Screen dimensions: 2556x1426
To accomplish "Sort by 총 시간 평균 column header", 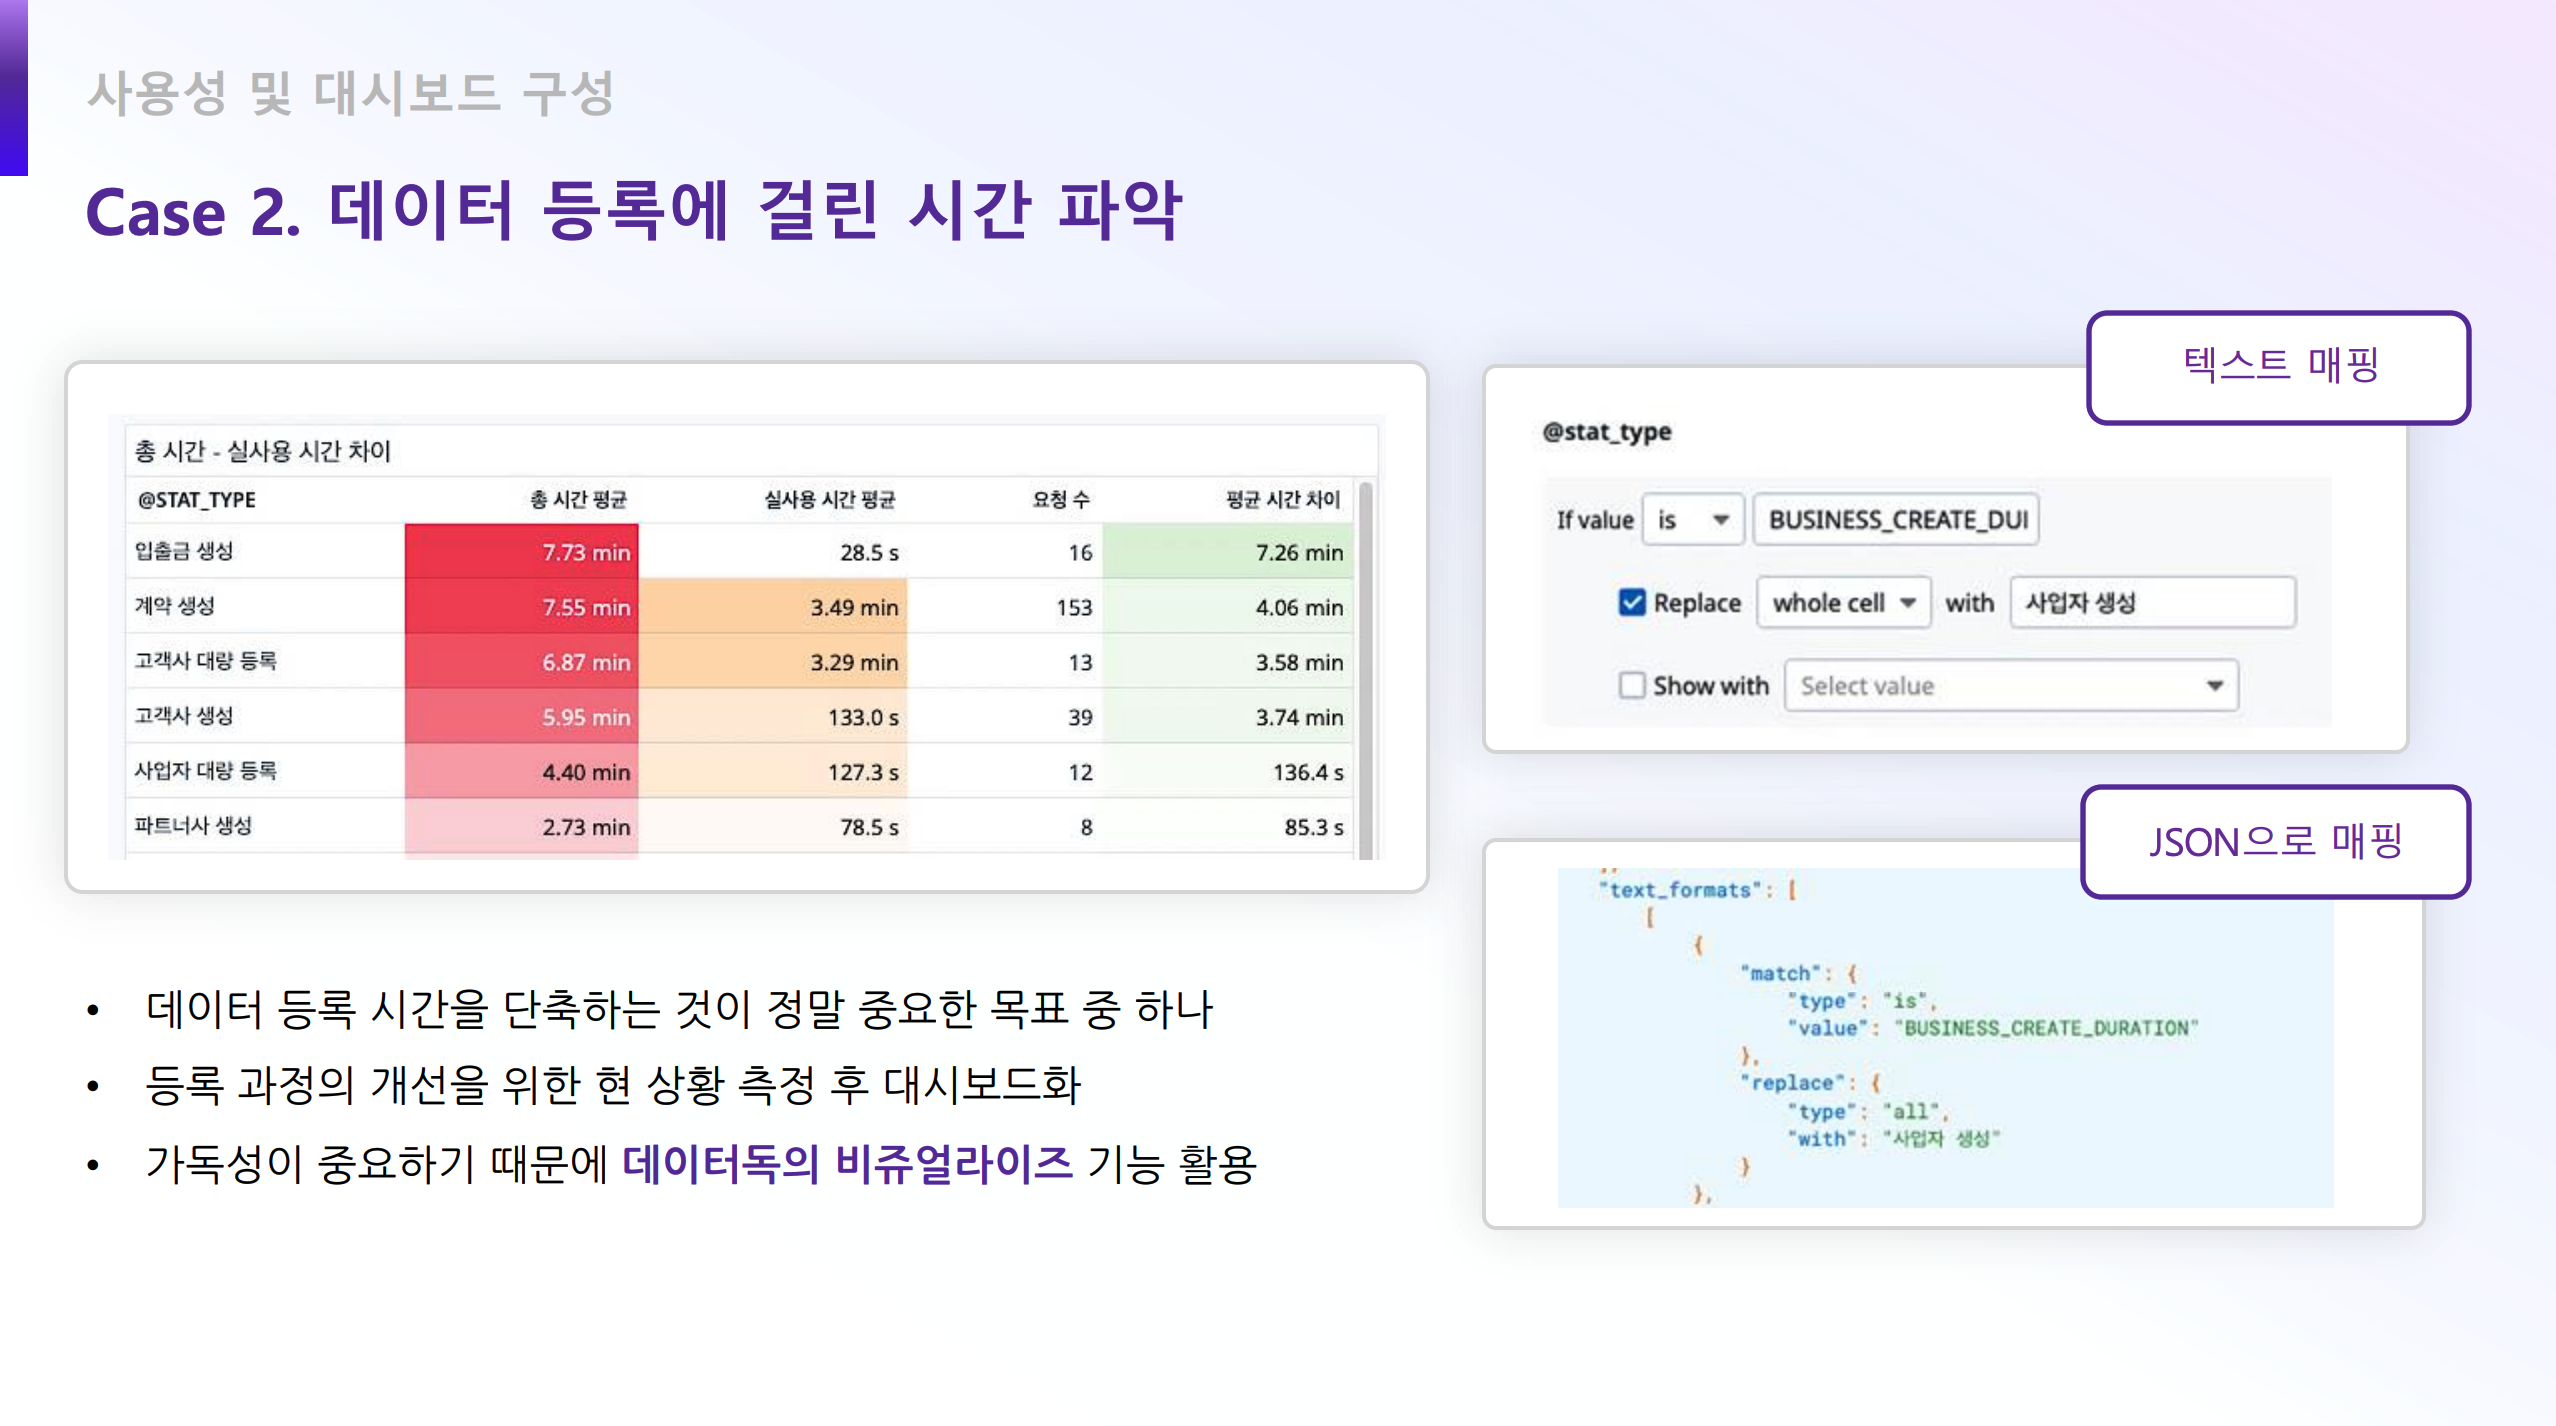I will 578,499.
